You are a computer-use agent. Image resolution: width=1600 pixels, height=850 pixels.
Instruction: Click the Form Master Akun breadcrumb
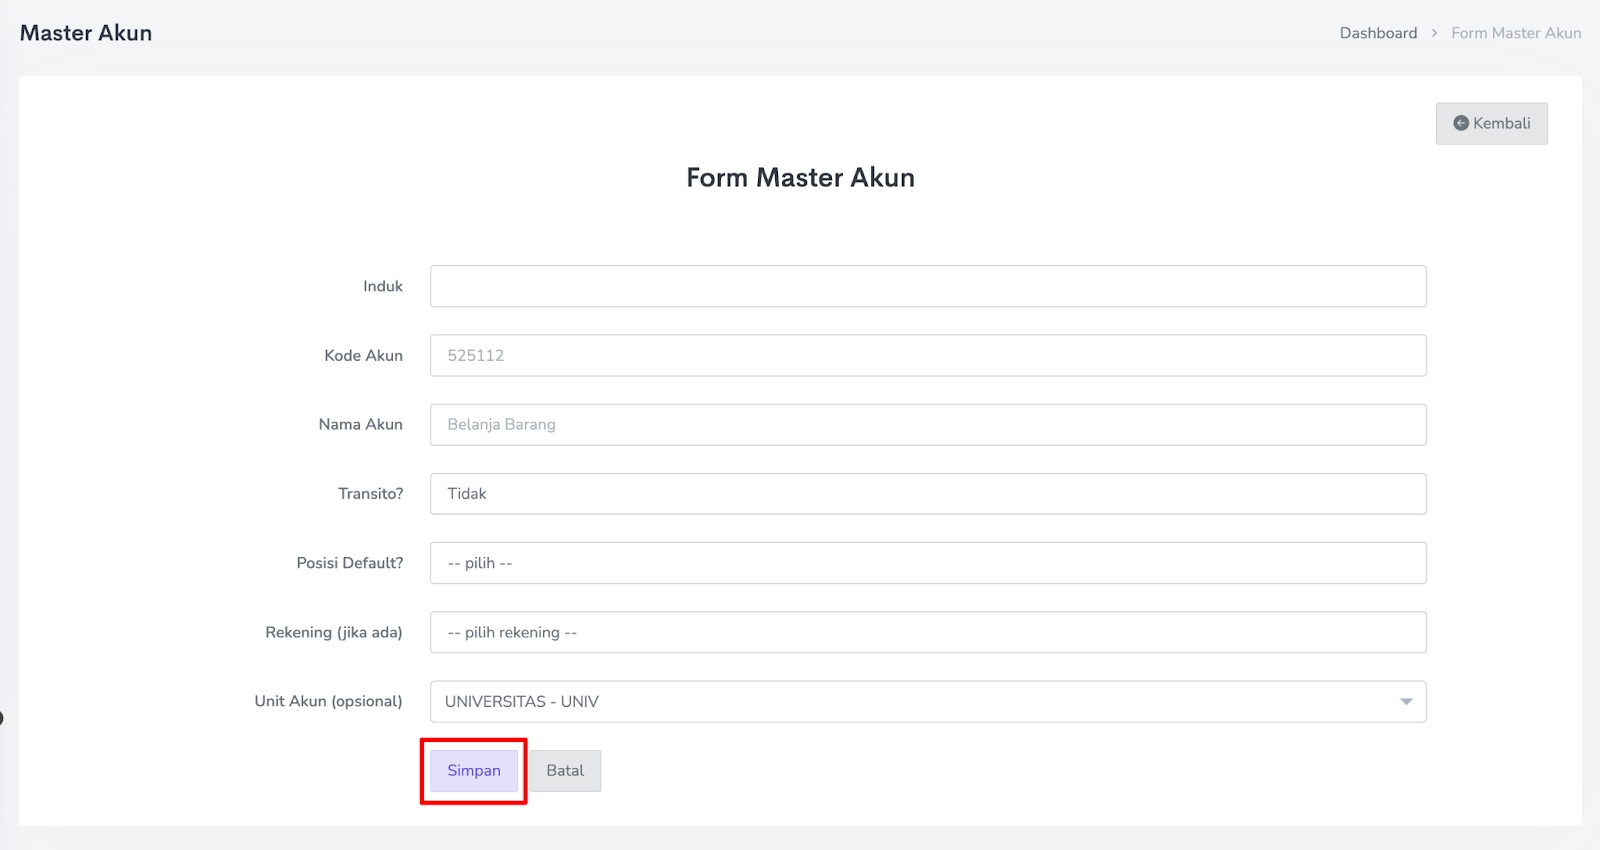[1516, 33]
